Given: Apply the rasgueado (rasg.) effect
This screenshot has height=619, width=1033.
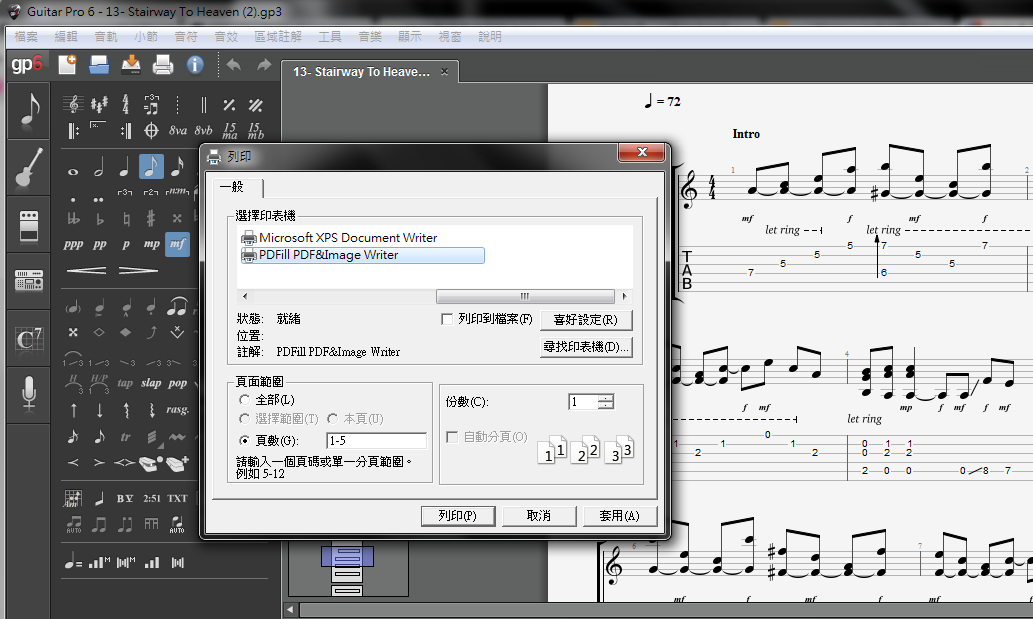Looking at the screenshot, I should click(x=177, y=410).
